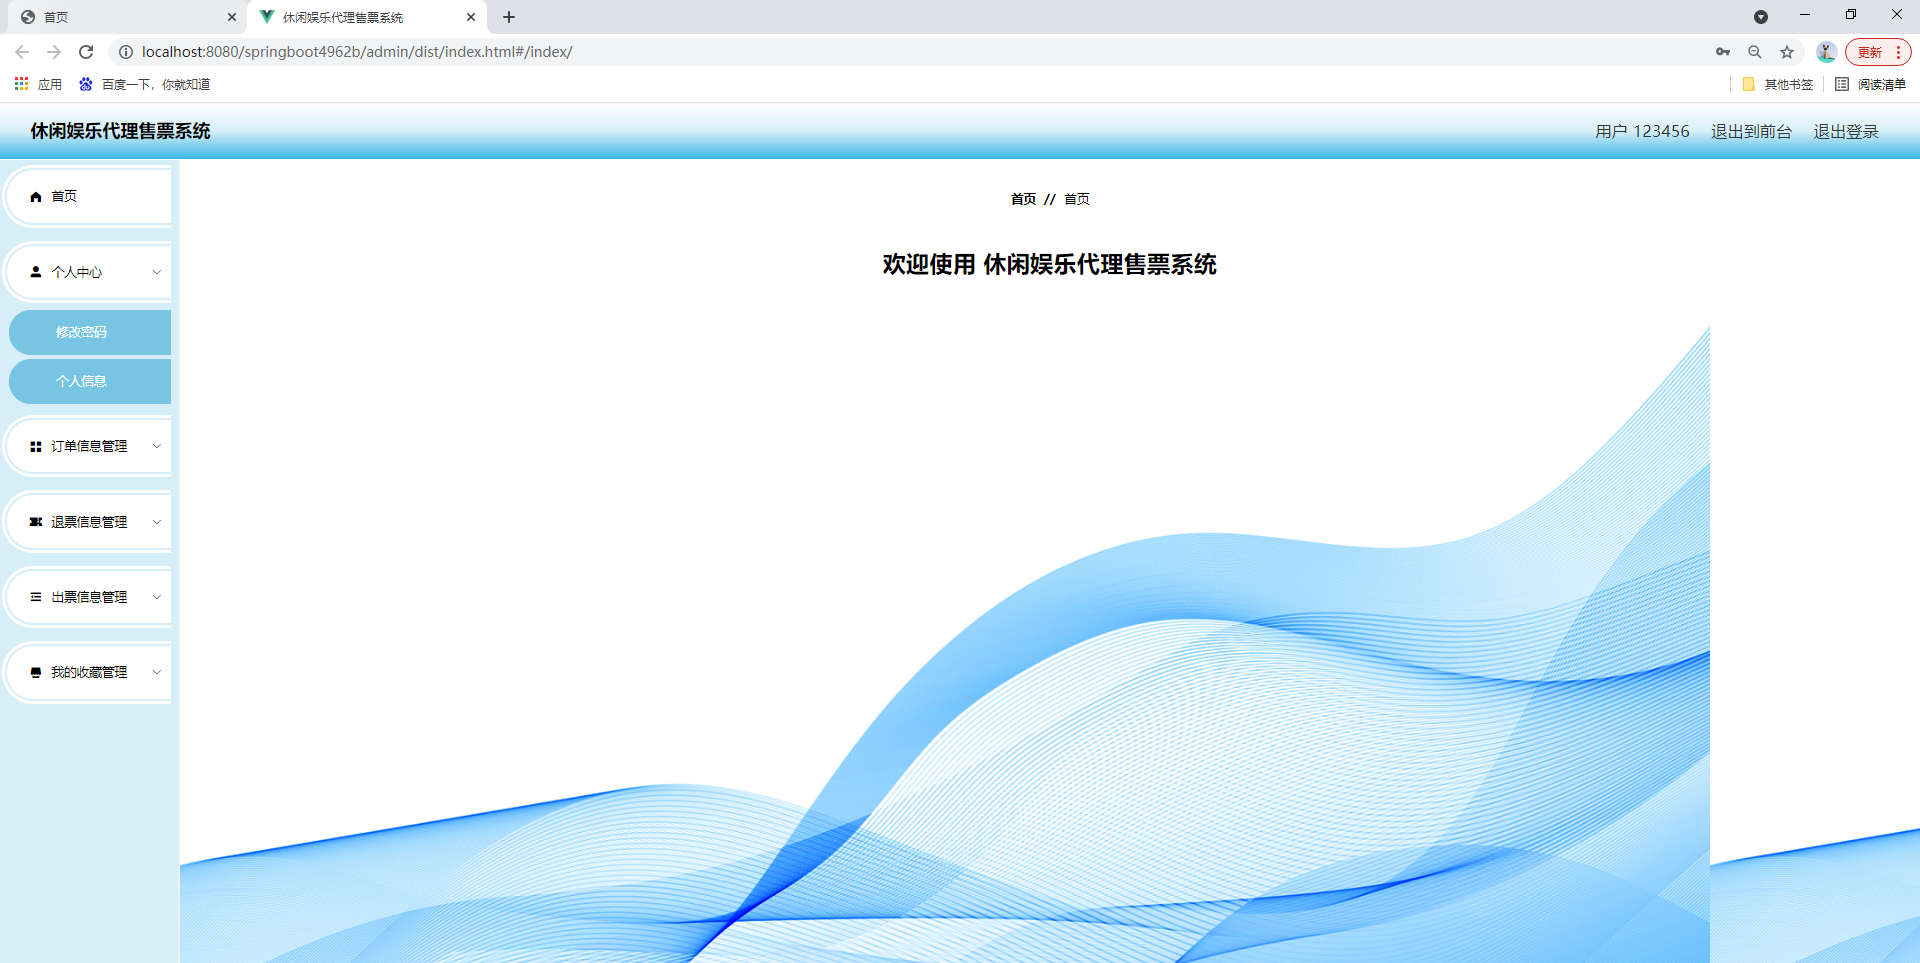
Task: Click the list icon beside 出票信息管理
Action: [36, 596]
